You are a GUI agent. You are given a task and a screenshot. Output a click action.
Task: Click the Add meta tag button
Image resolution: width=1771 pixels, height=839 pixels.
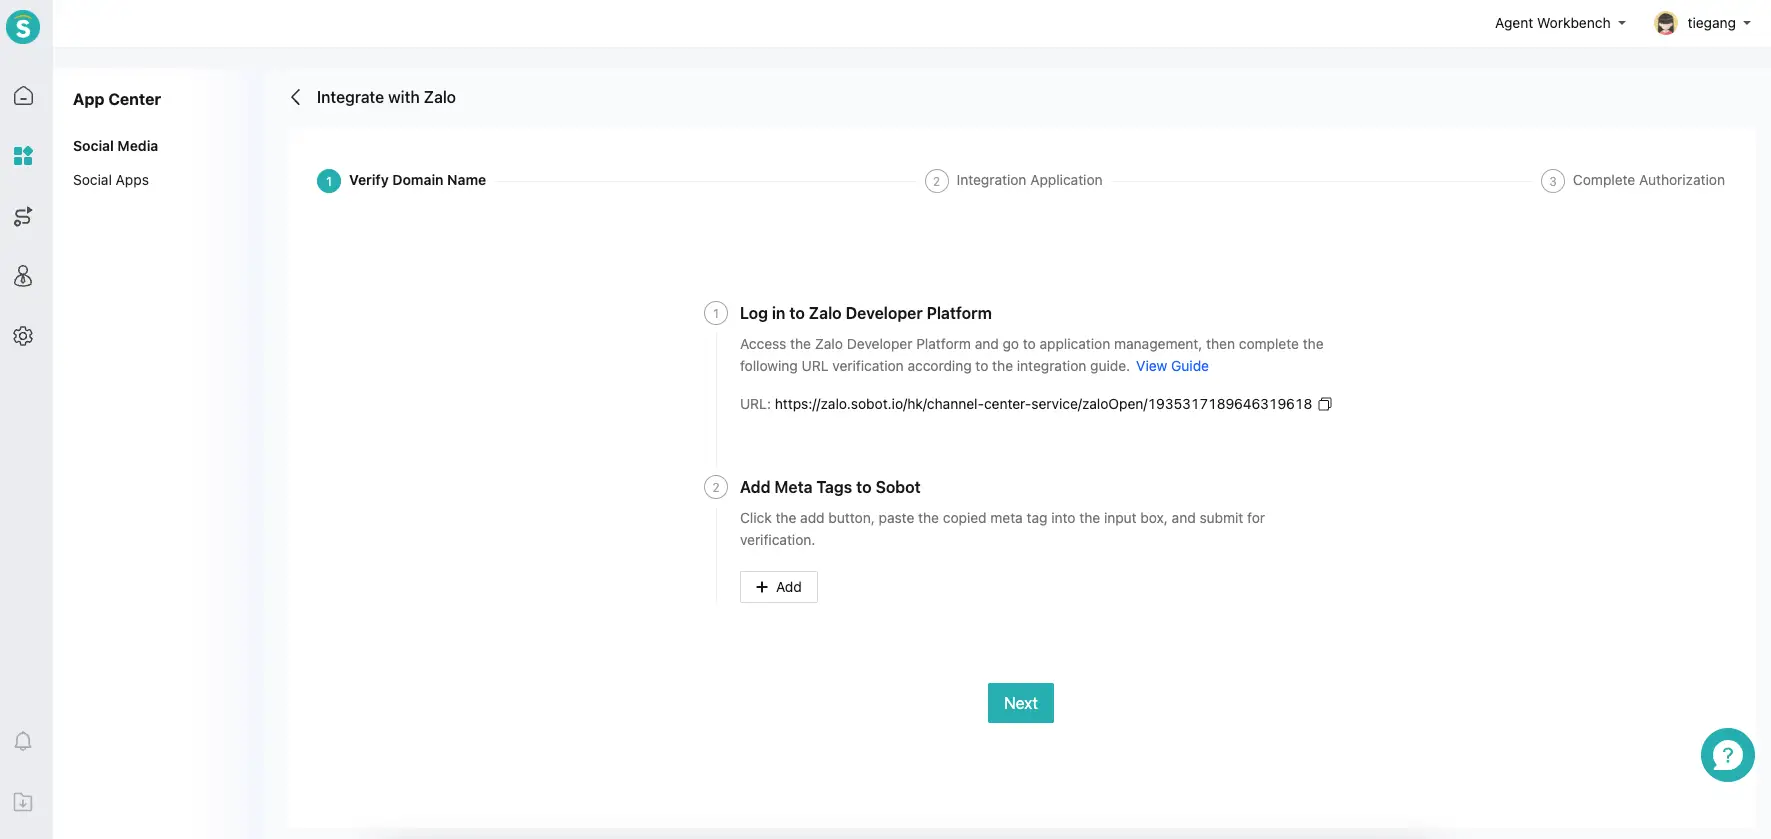(x=779, y=587)
